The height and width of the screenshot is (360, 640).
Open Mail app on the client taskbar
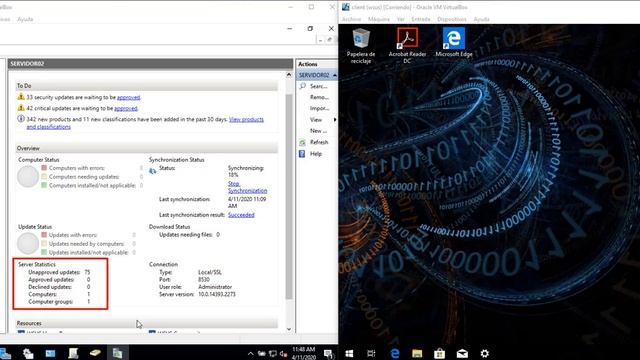(462, 353)
